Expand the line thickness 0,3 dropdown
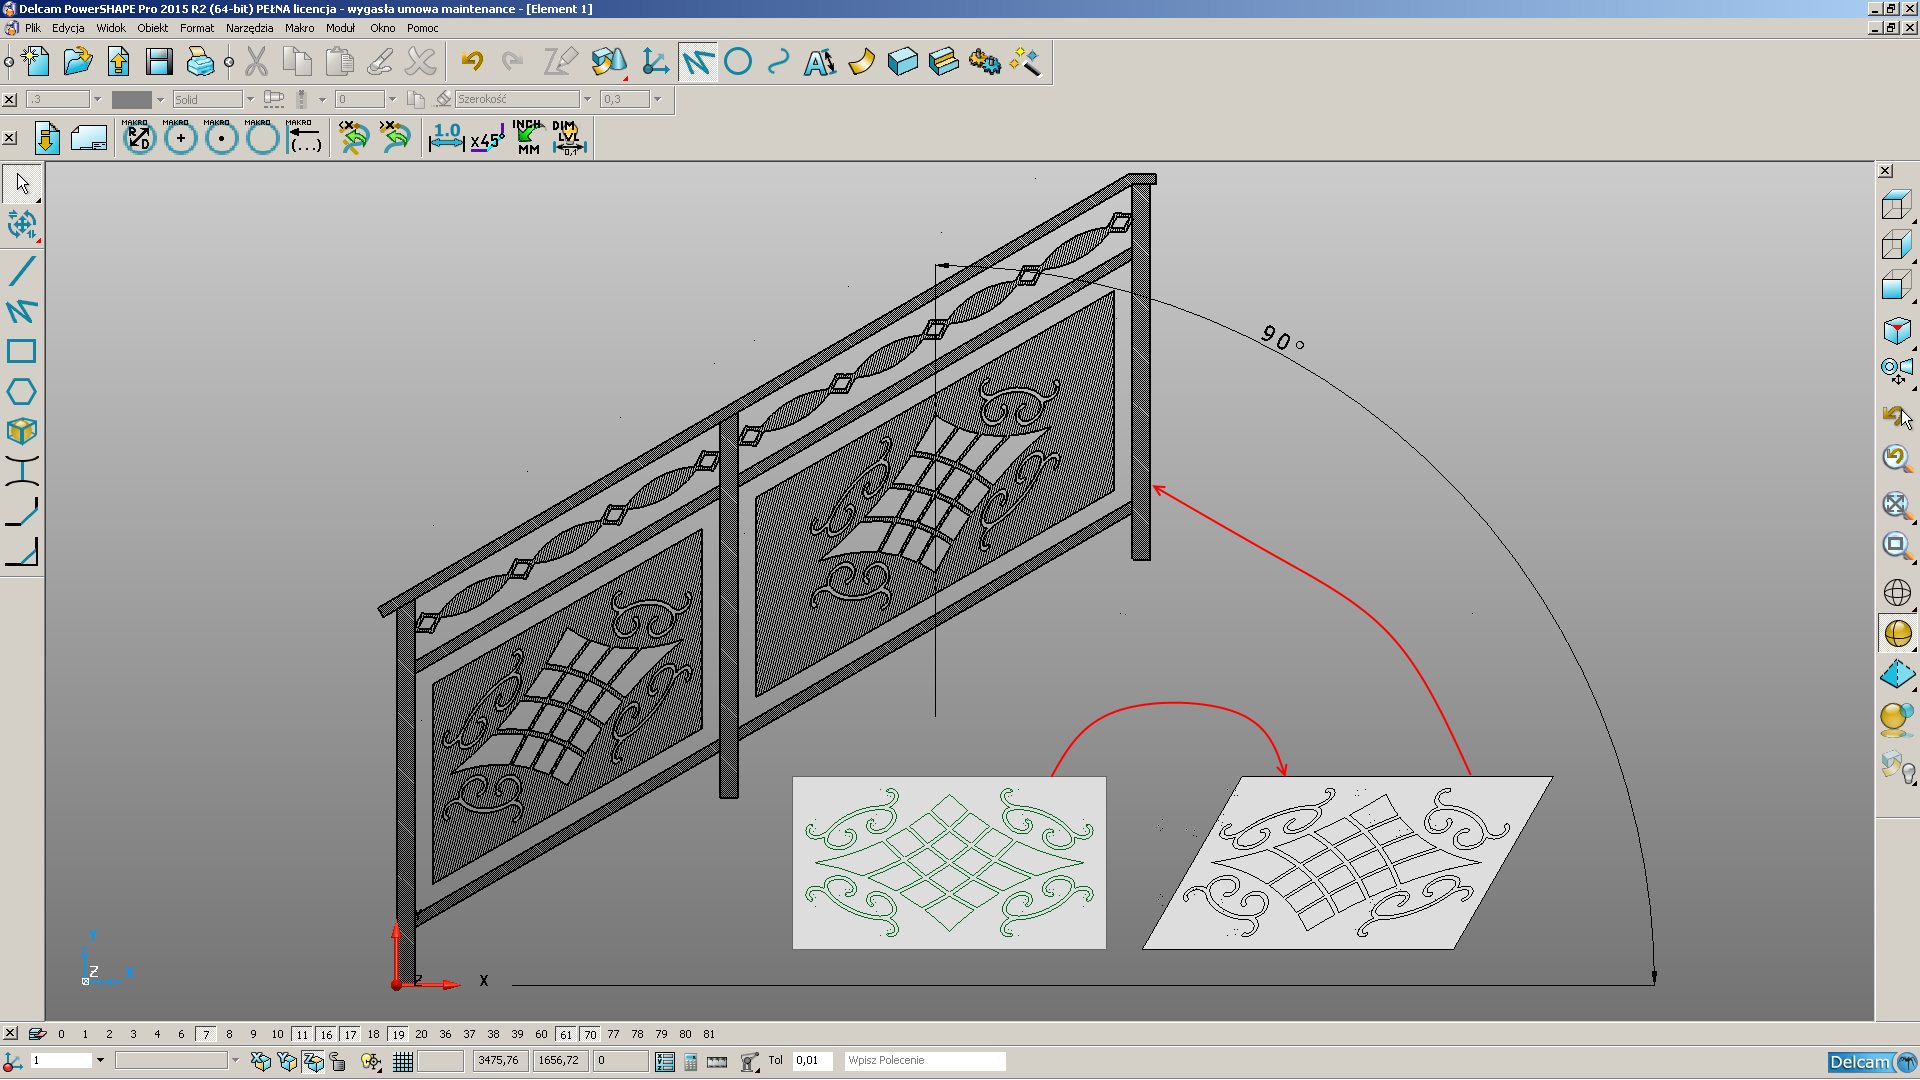Image resolution: width=1920 pixels, height=1080 pixels. click(657, 99)
